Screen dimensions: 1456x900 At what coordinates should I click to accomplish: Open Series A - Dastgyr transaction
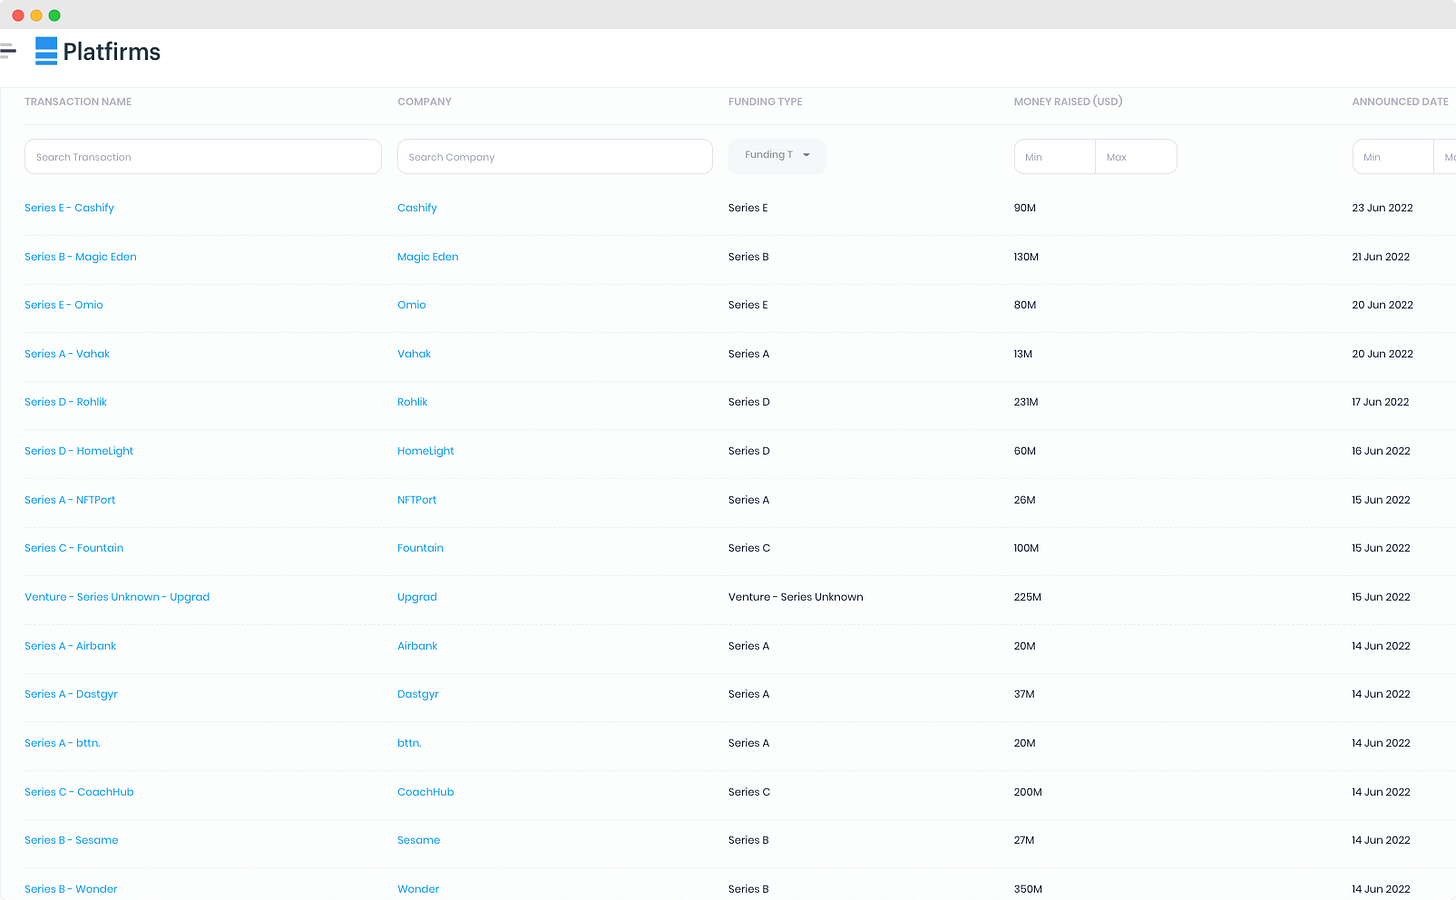tap(71, 694)
